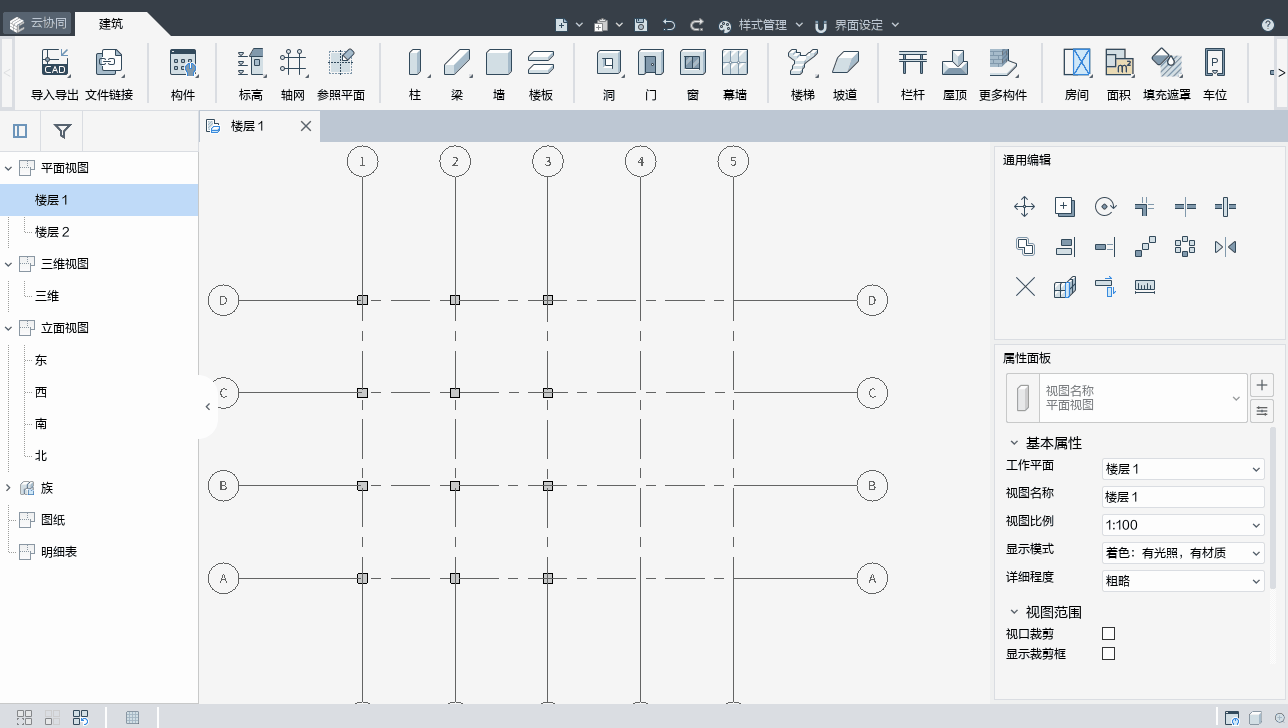Open the 视图比例 1:100 dropdown

1183,525
